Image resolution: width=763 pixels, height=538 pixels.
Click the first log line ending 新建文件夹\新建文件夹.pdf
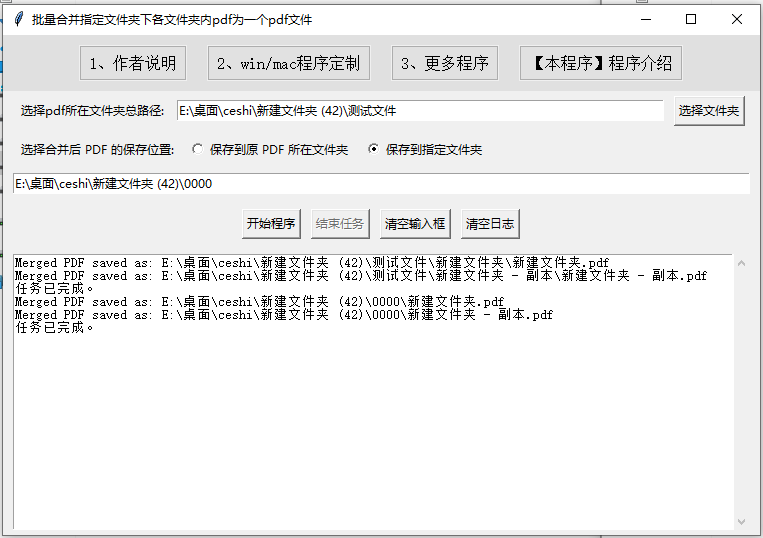pos(312,263)
